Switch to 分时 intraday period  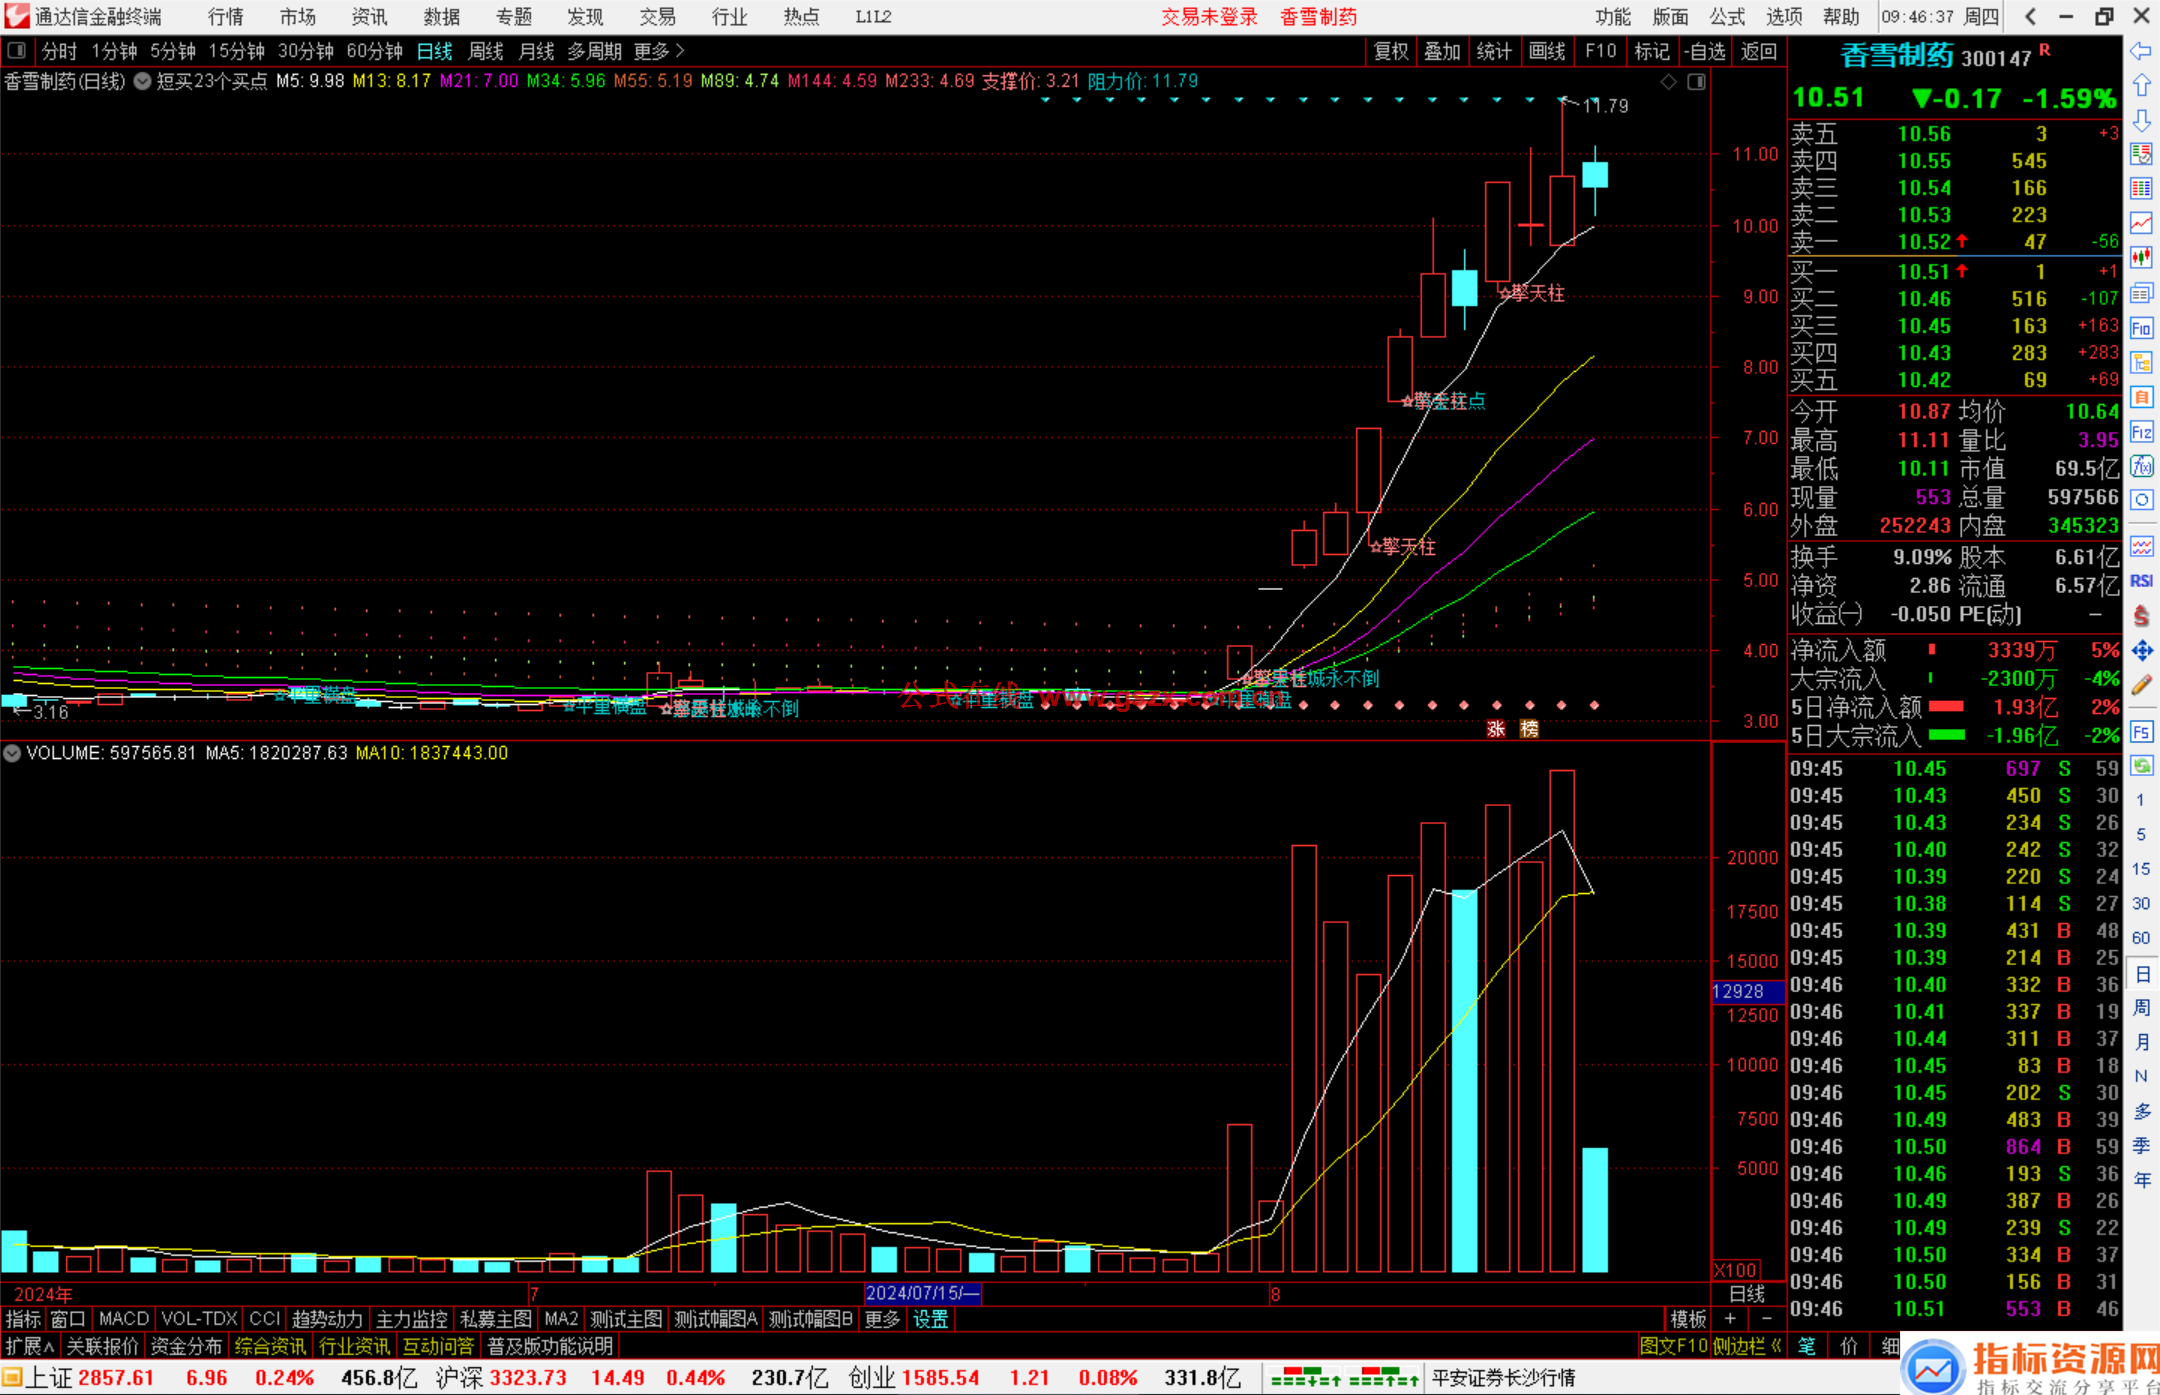click(x=59, y=51)
